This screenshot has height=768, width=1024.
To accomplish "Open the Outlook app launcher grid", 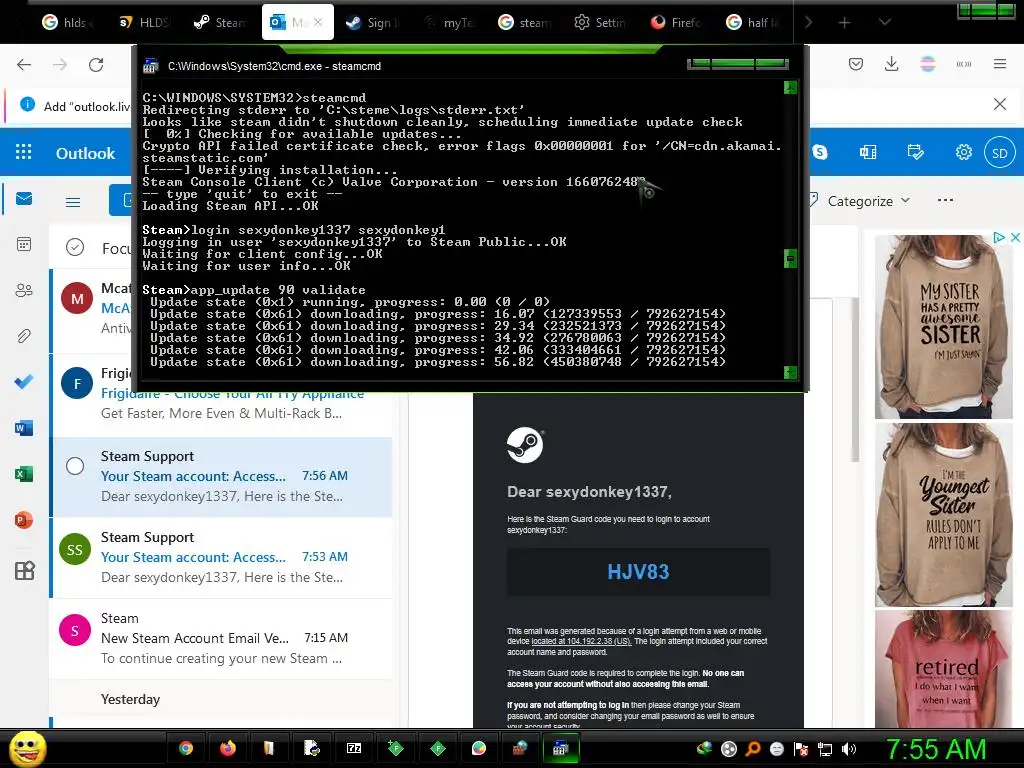I will 24,152.
